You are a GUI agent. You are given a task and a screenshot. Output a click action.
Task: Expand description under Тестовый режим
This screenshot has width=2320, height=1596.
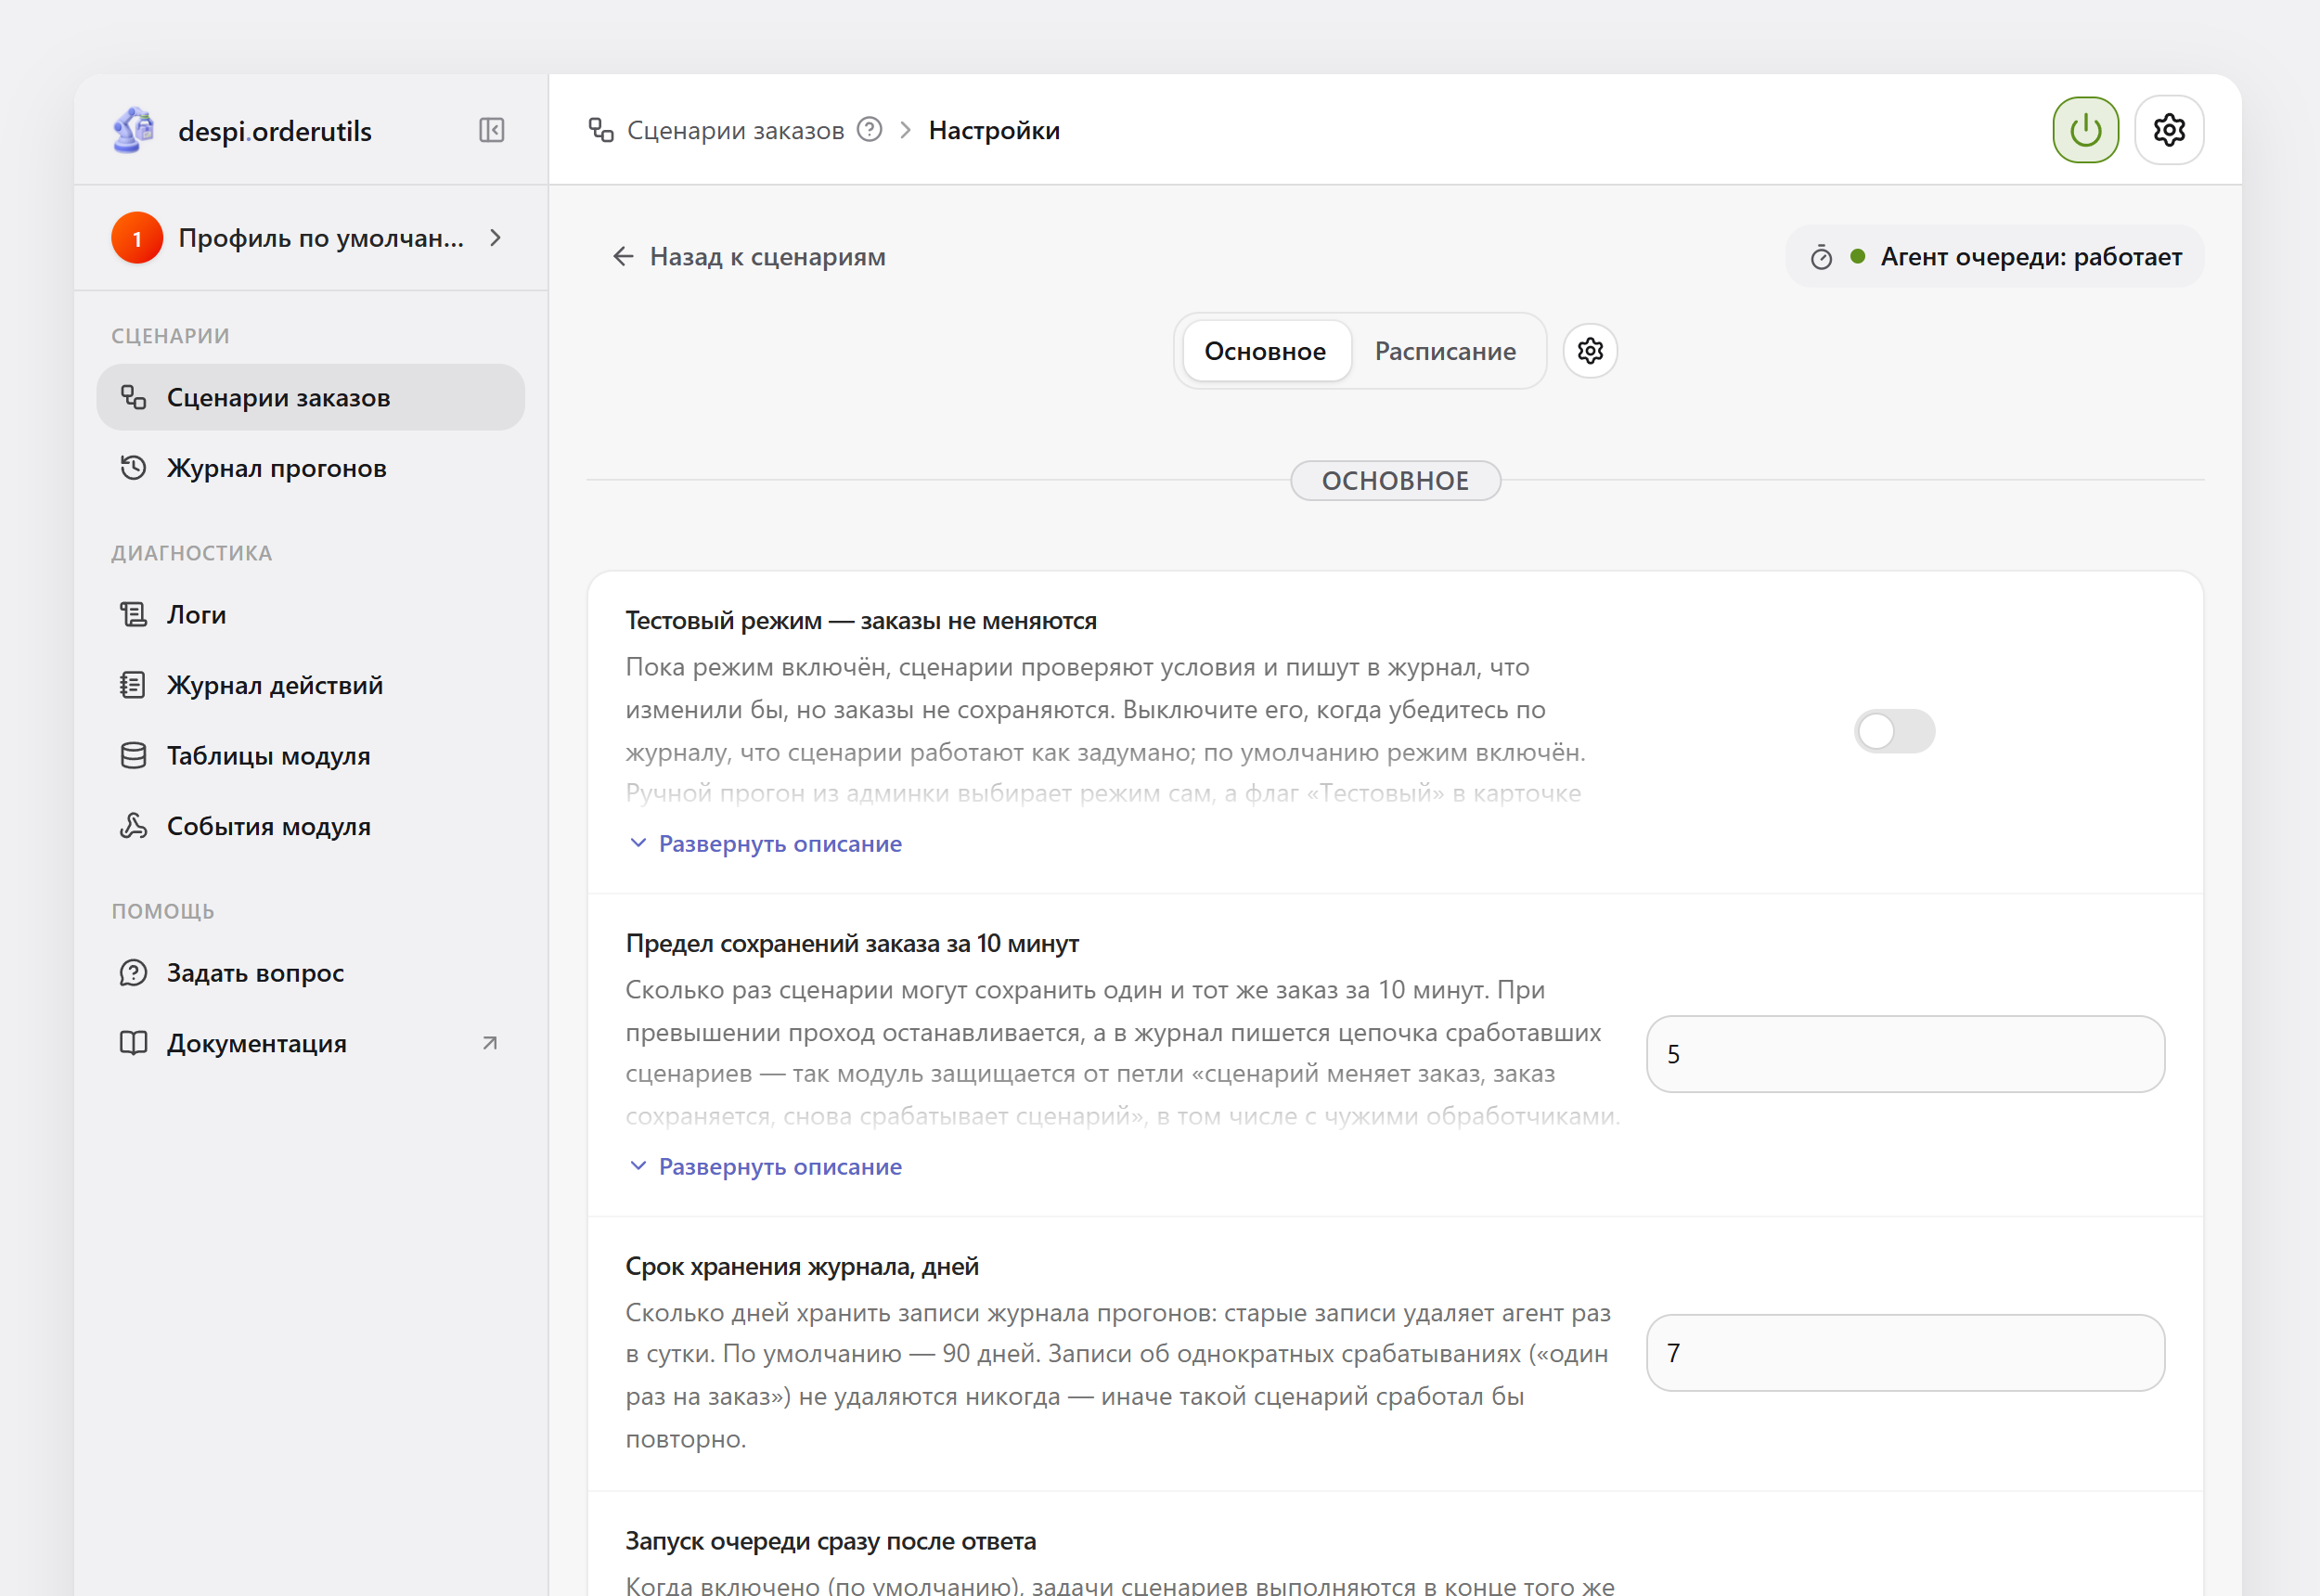(766, 844)
